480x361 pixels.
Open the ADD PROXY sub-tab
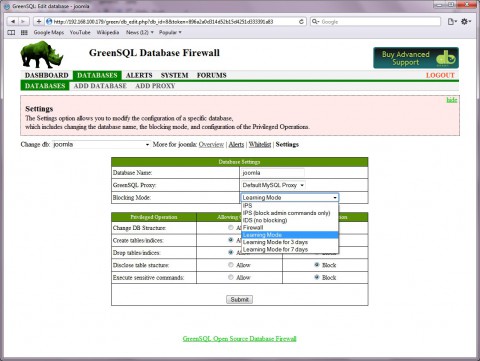[155, 86]
